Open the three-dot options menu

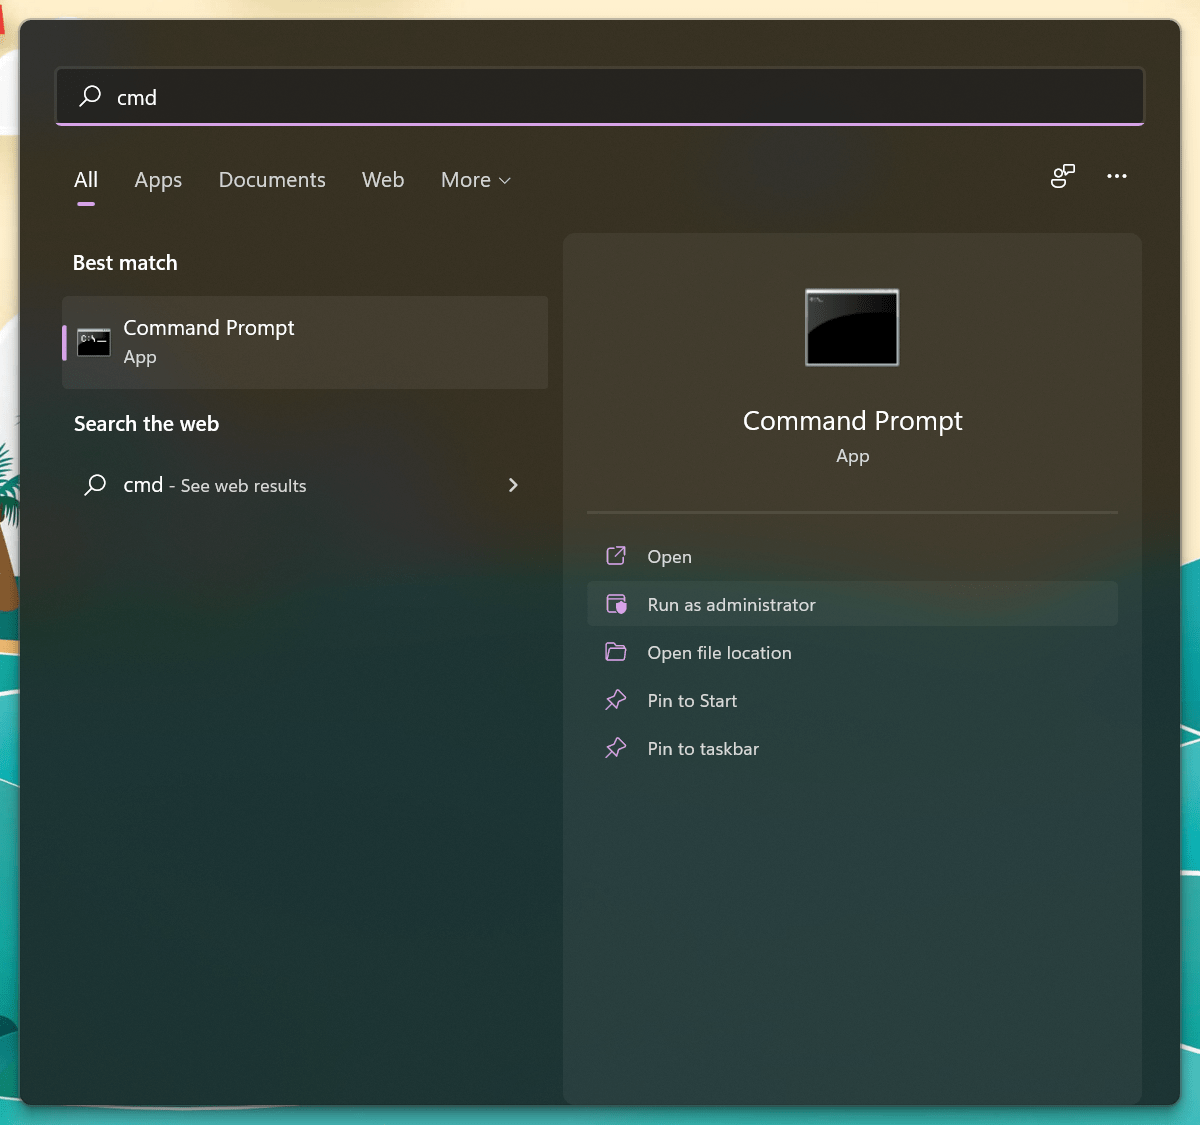pyautogui.click(x=1117, y=176)
